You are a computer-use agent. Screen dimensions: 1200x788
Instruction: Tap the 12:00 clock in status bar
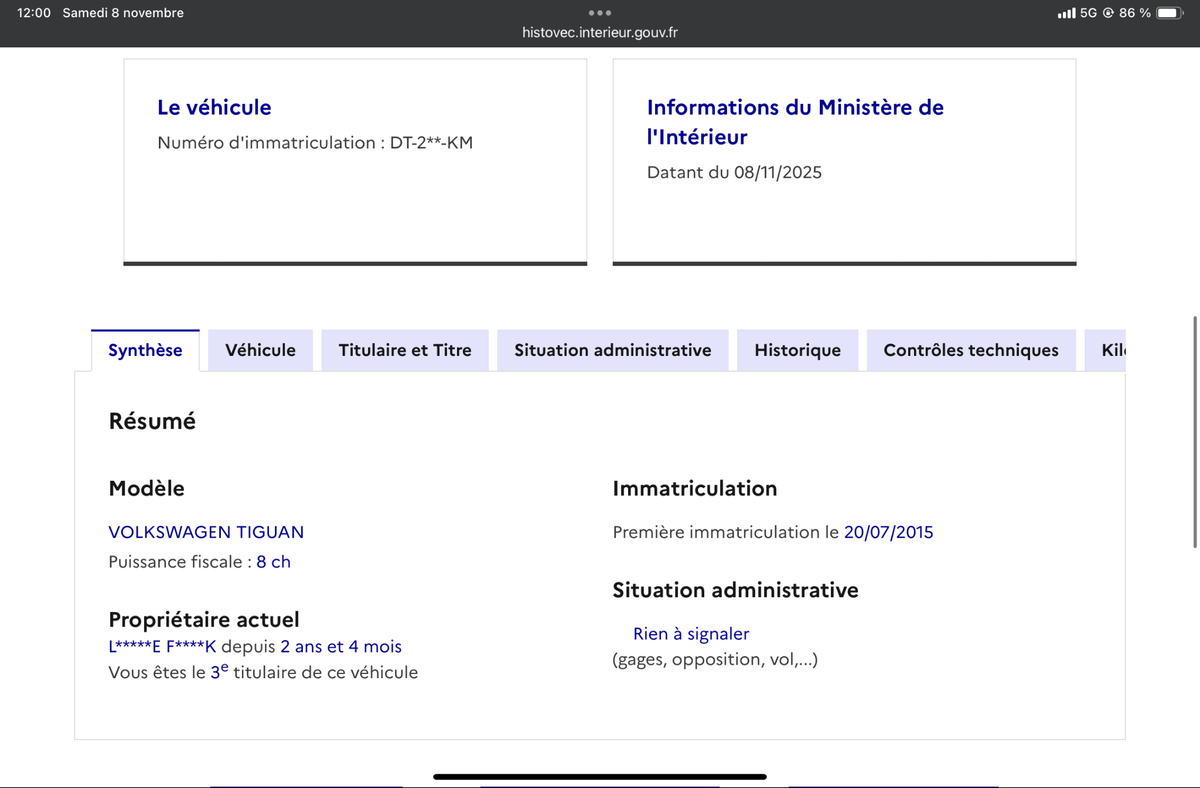point(34,13)
